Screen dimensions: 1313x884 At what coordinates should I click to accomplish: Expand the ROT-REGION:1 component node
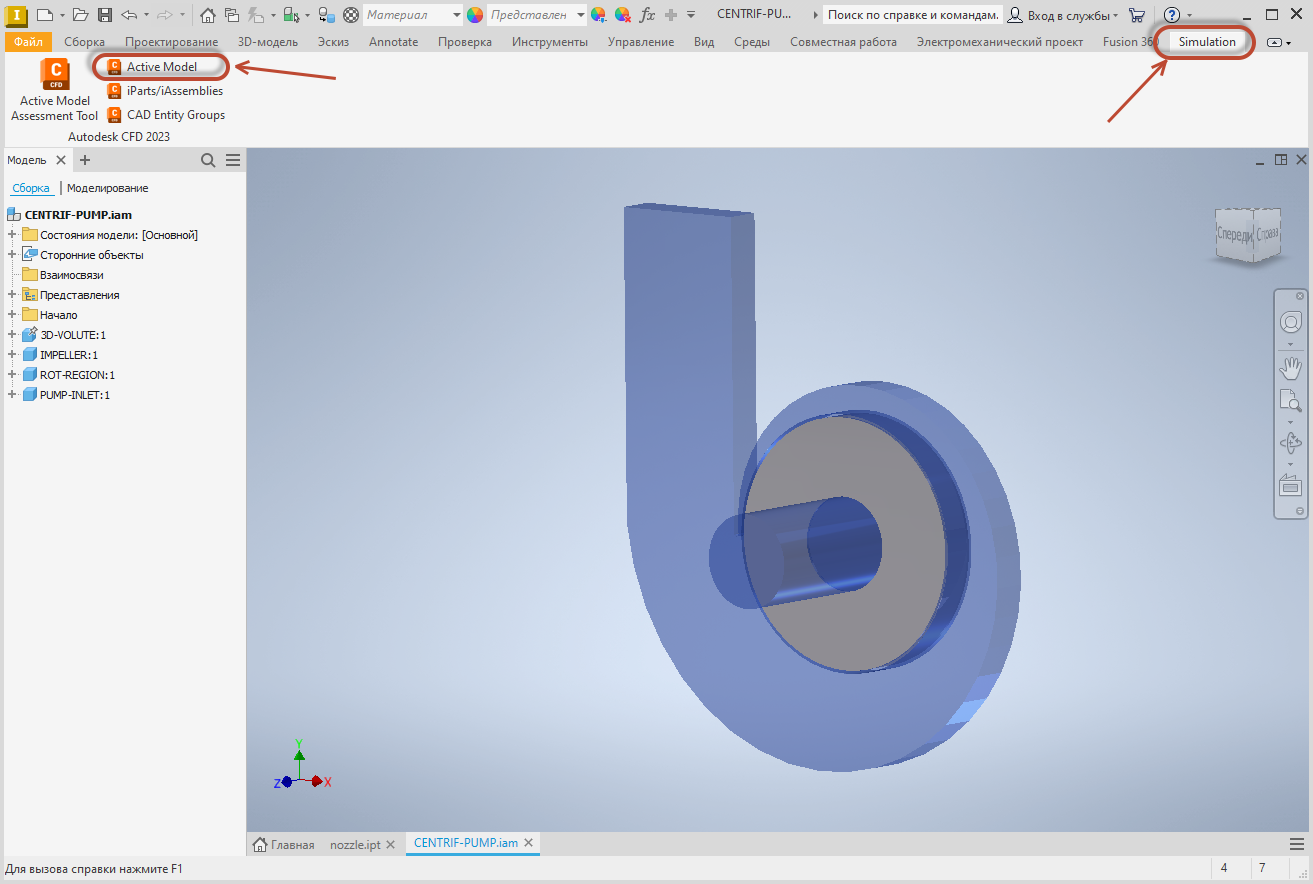pos(12,375)
